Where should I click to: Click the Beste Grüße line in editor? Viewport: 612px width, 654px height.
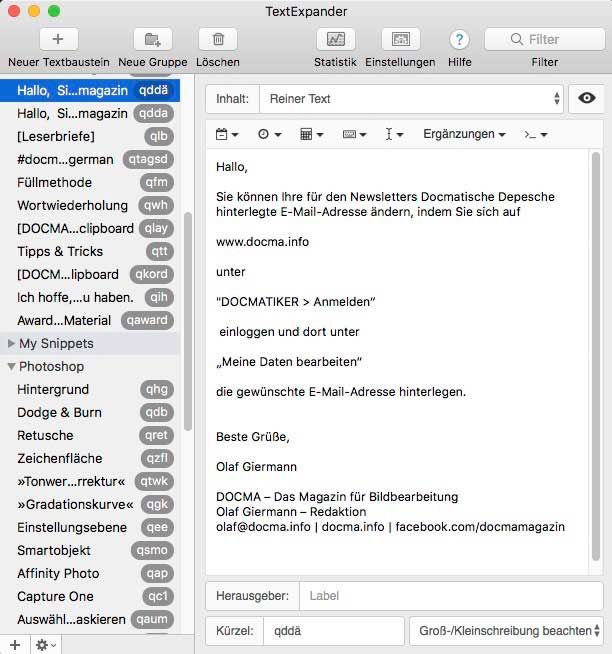pos(252,437)
